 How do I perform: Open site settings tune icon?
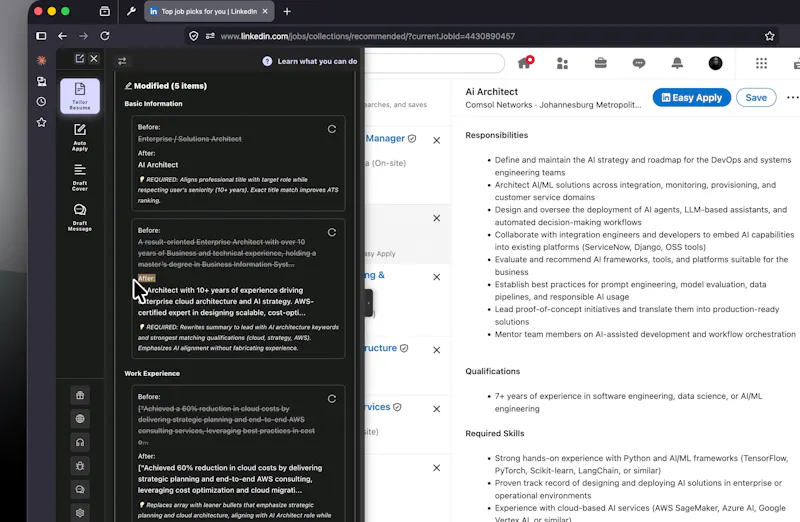point(210,36)
